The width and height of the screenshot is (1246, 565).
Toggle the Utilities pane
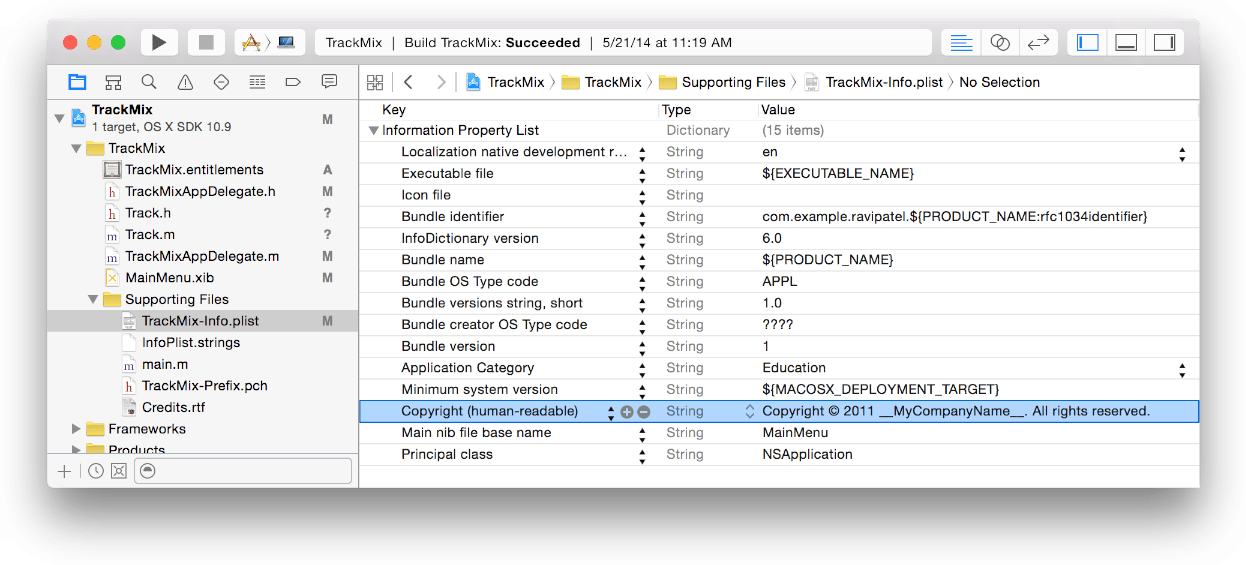(x=1164, y=42)
